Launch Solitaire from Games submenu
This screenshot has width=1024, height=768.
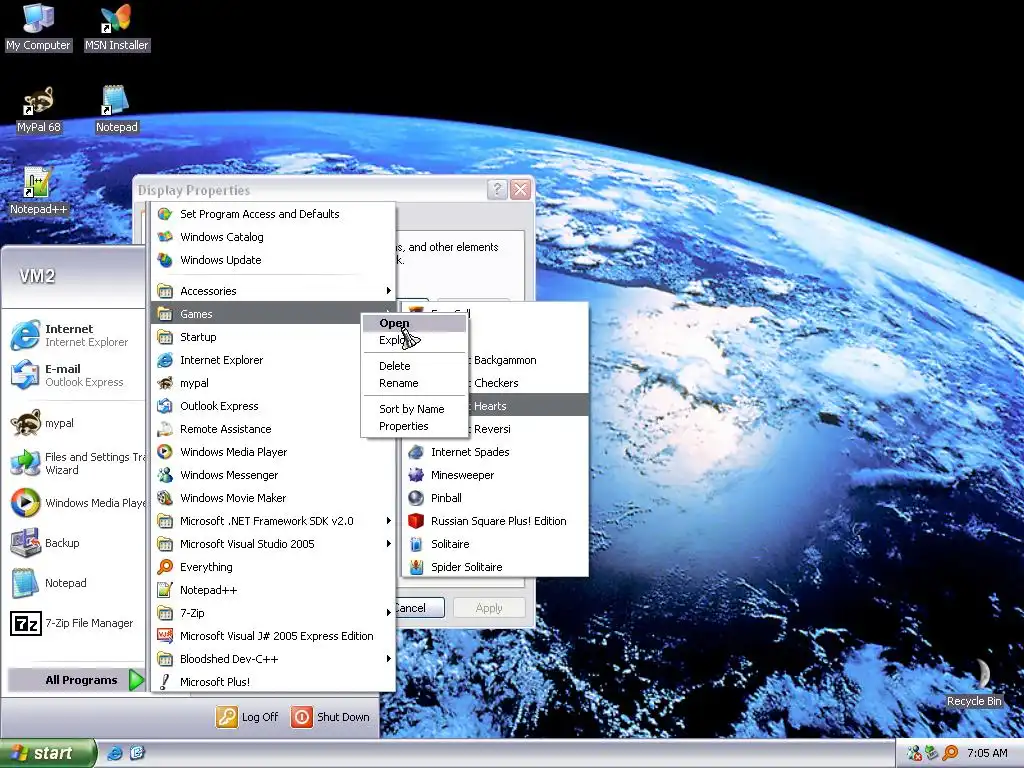coord(495,544)
